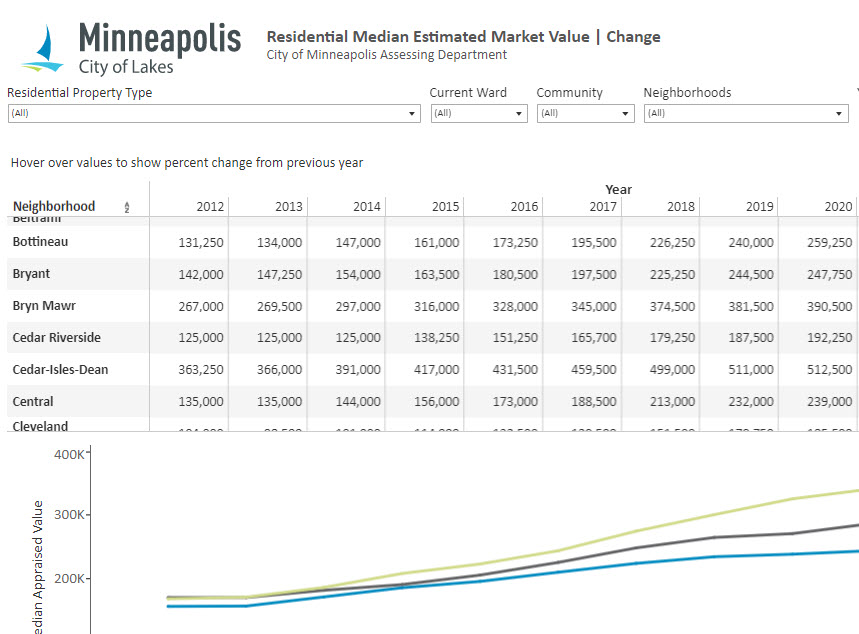The height and width of the screenshot is (634, 859).
Task: Click the green line in the chart
Action: click(635, 531)
